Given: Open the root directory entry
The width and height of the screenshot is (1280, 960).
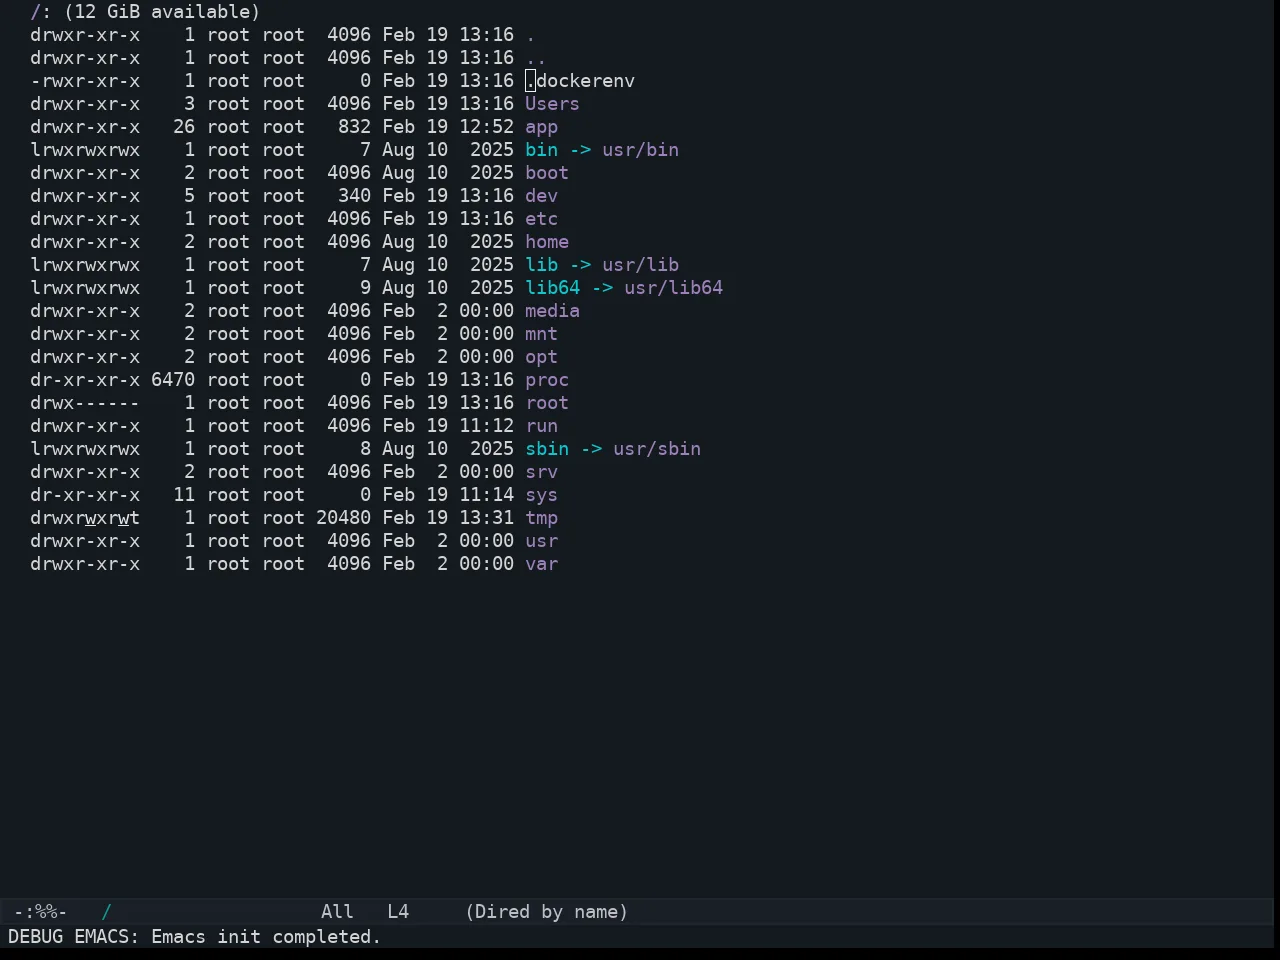Looking at the screenshot, I should 547,403.
